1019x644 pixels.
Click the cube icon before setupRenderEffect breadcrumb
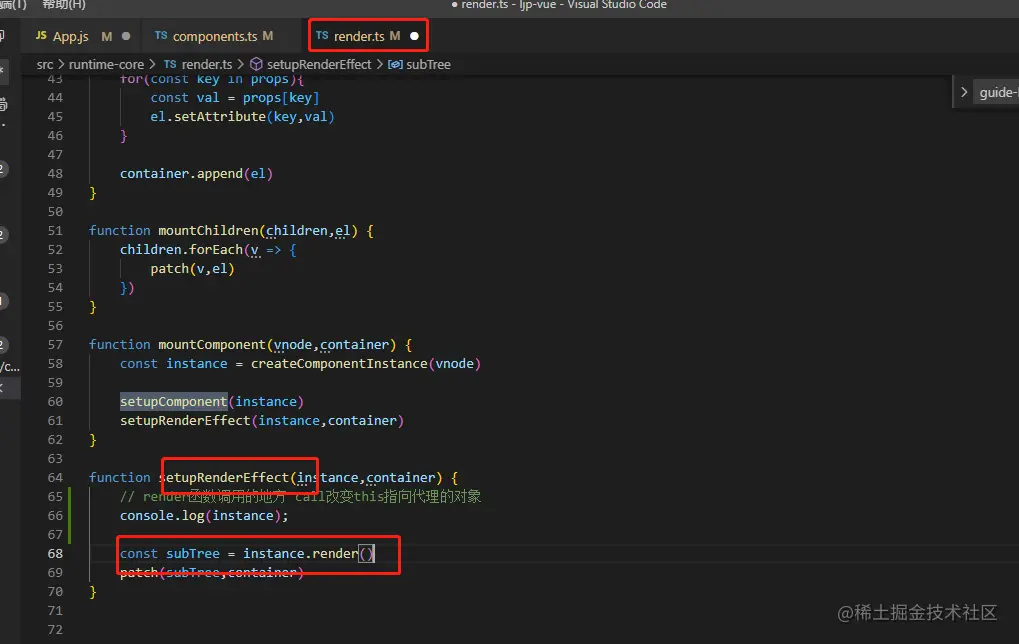tap(256, 64)
